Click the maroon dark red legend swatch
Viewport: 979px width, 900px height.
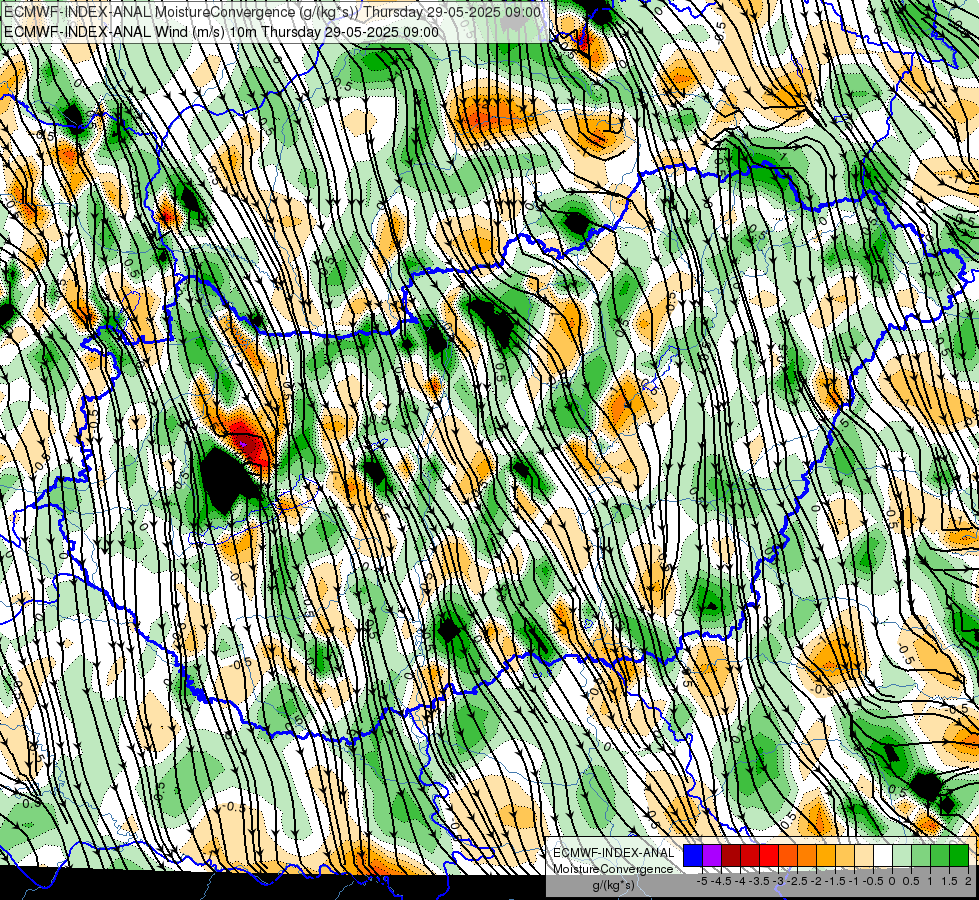tap(731, 855)
